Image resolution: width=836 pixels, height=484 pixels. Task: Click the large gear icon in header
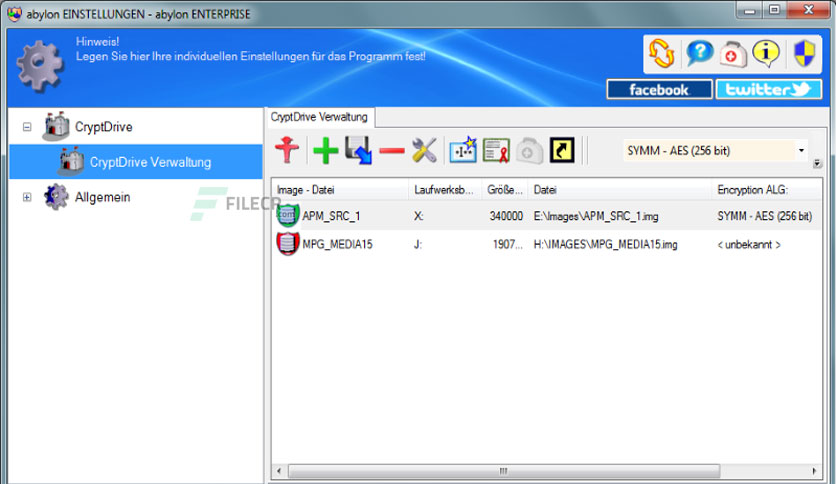pos(39,66)
